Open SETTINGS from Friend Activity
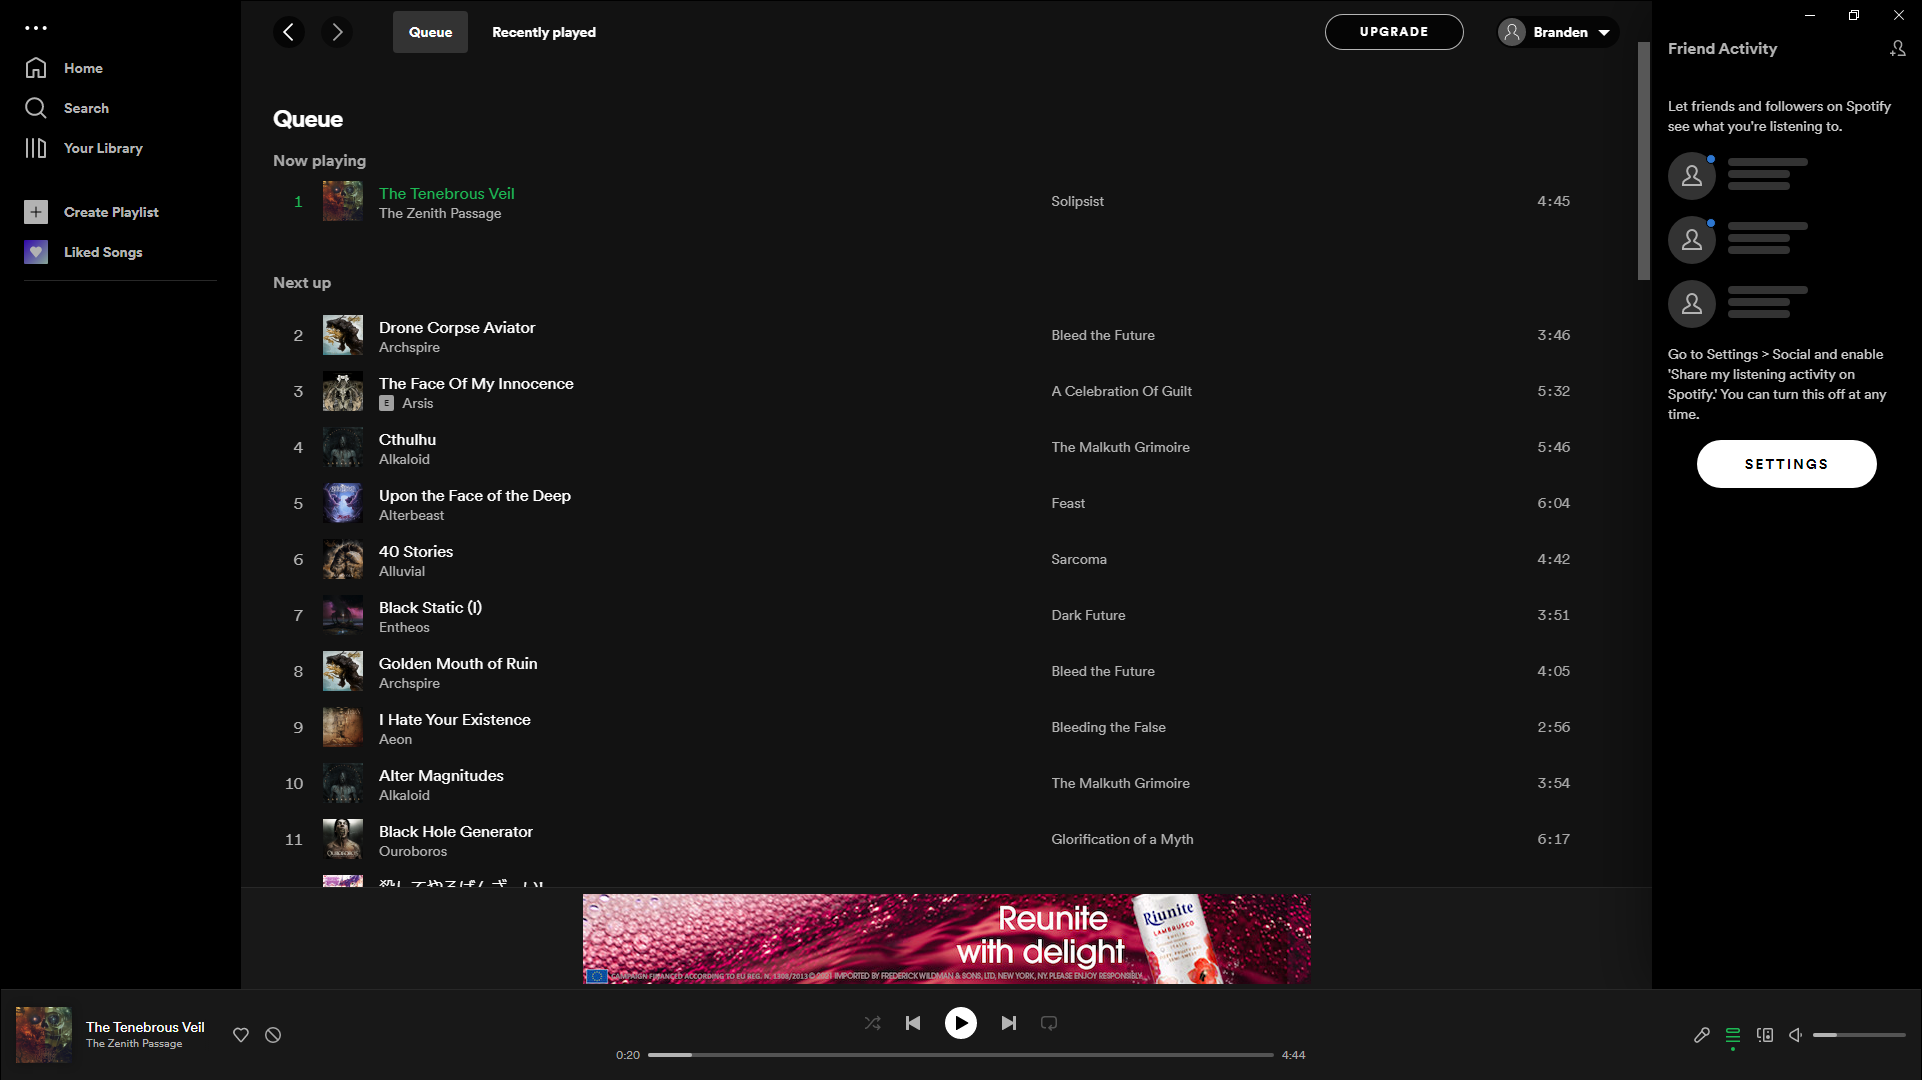This screenshot has width=1922, height=1080. 1786,464
